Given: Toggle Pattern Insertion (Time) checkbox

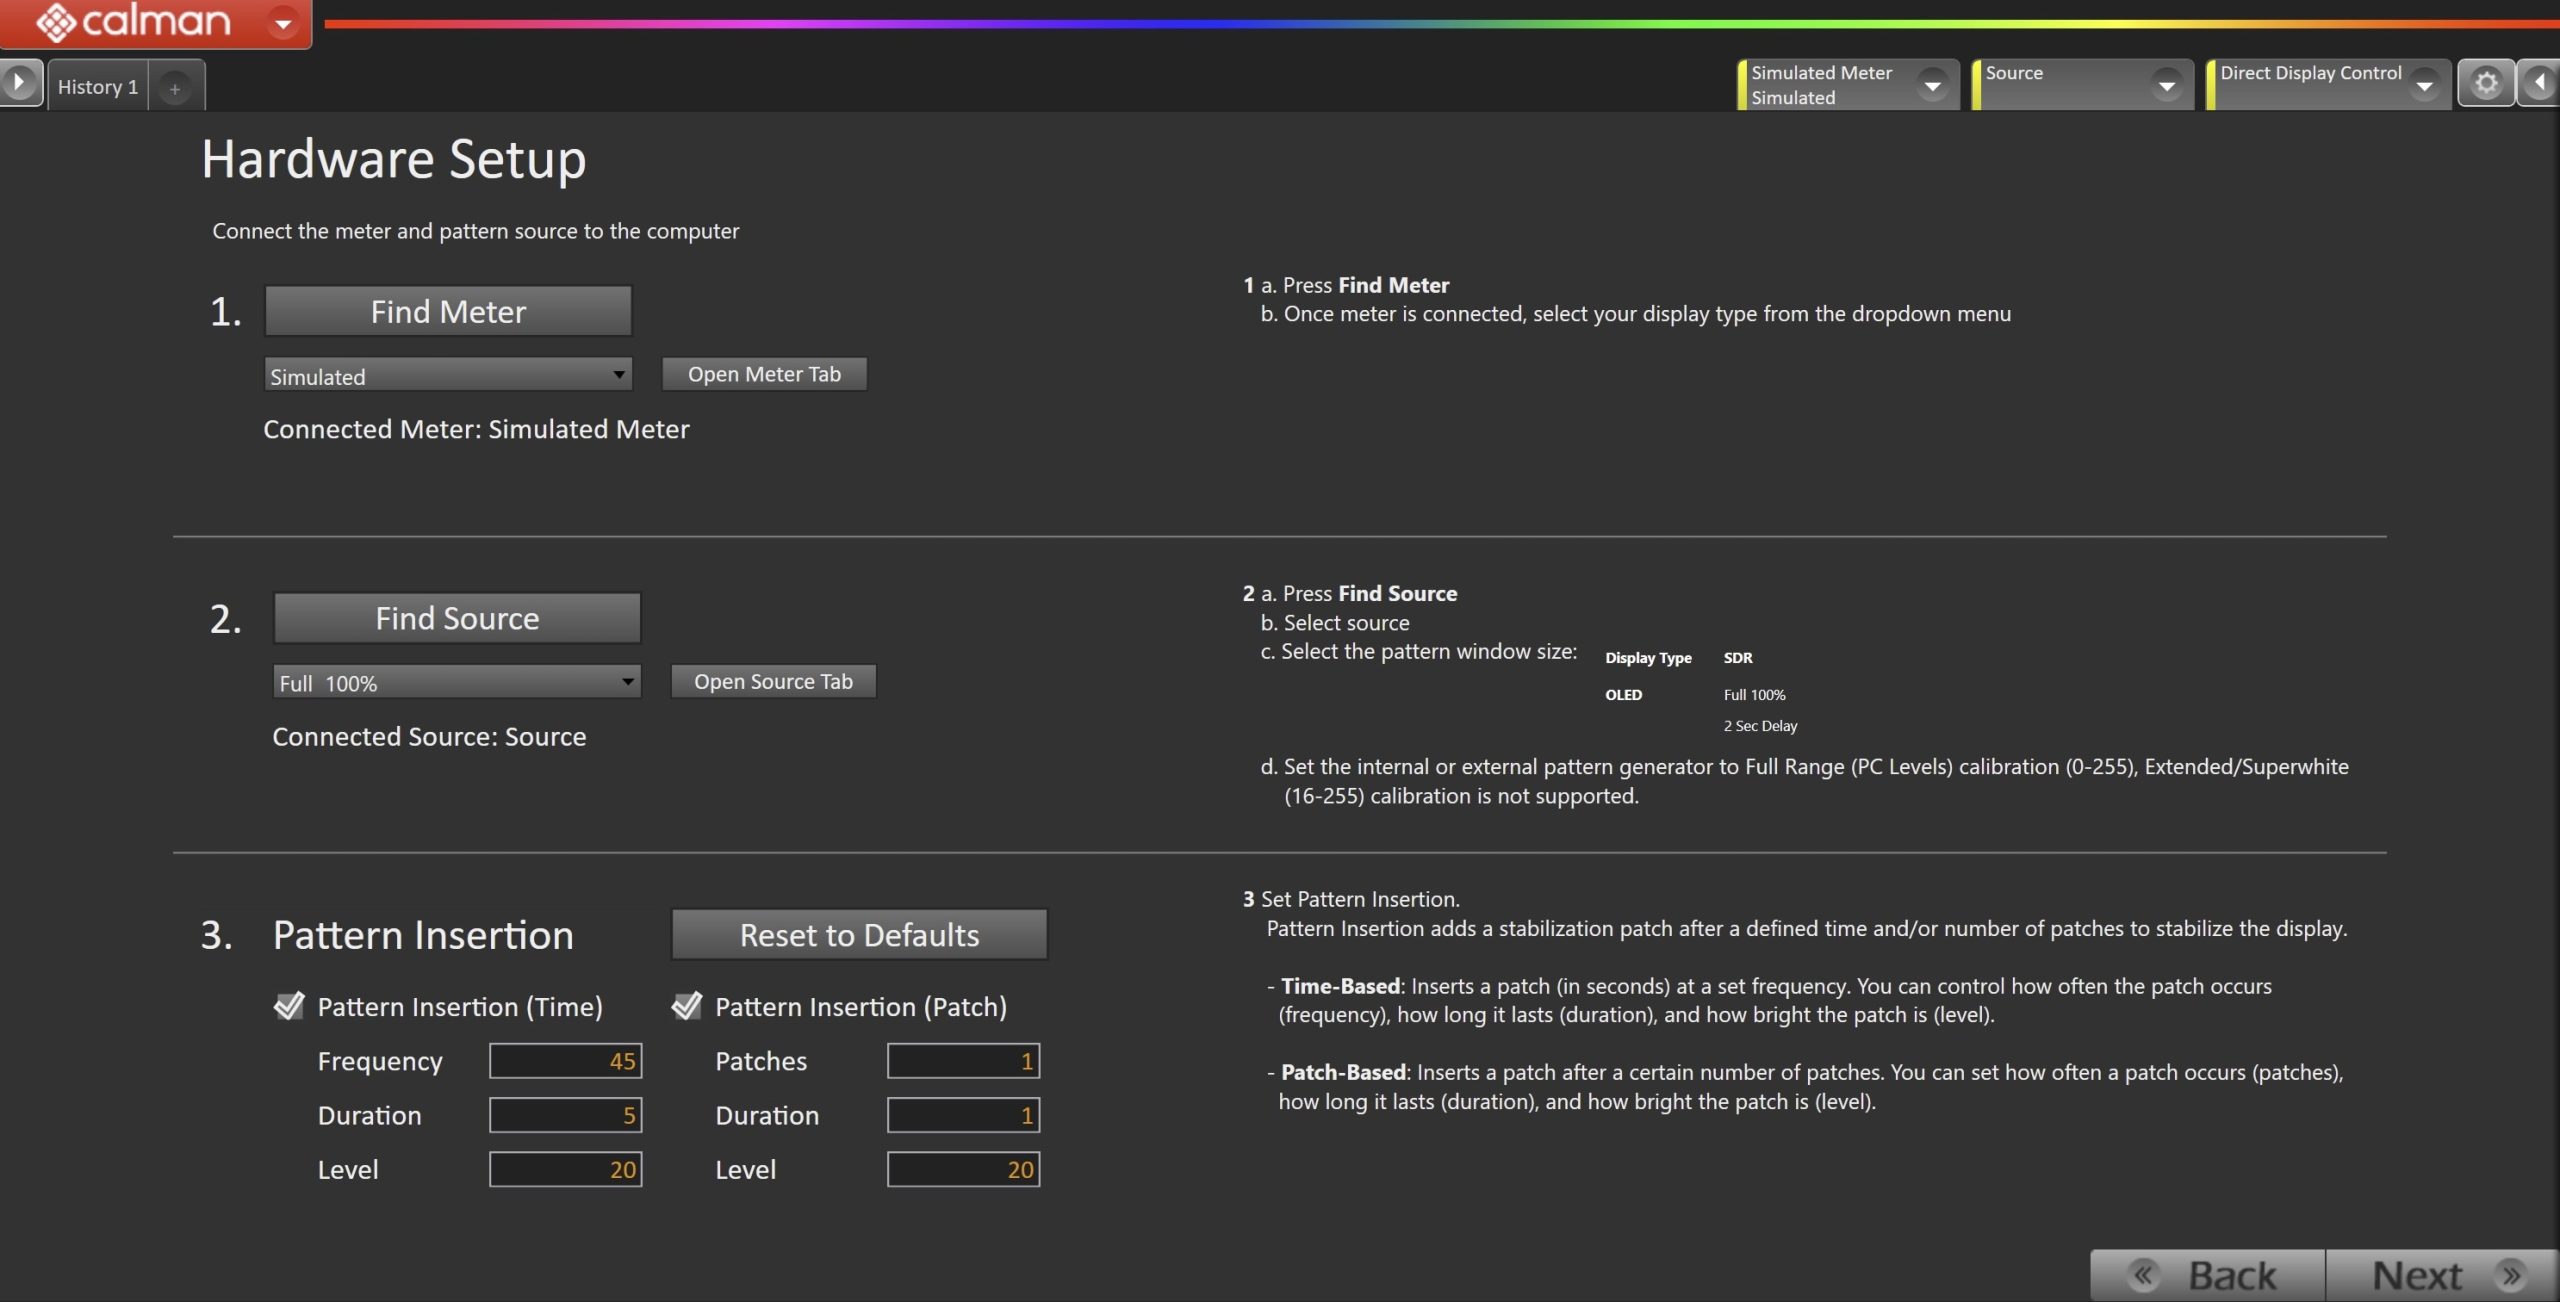Looking at the screenshot, I should (x=289, y=1006).
